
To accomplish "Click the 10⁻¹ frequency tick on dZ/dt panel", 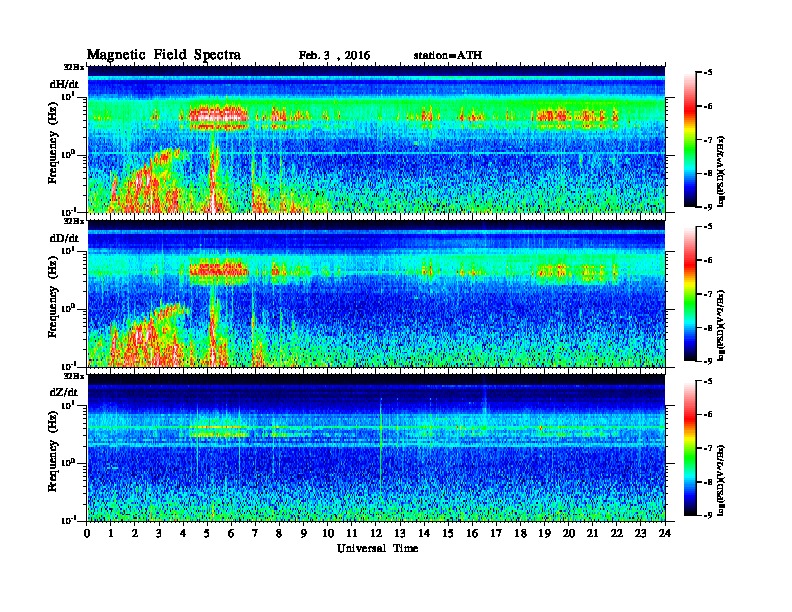I will [69, 520].
